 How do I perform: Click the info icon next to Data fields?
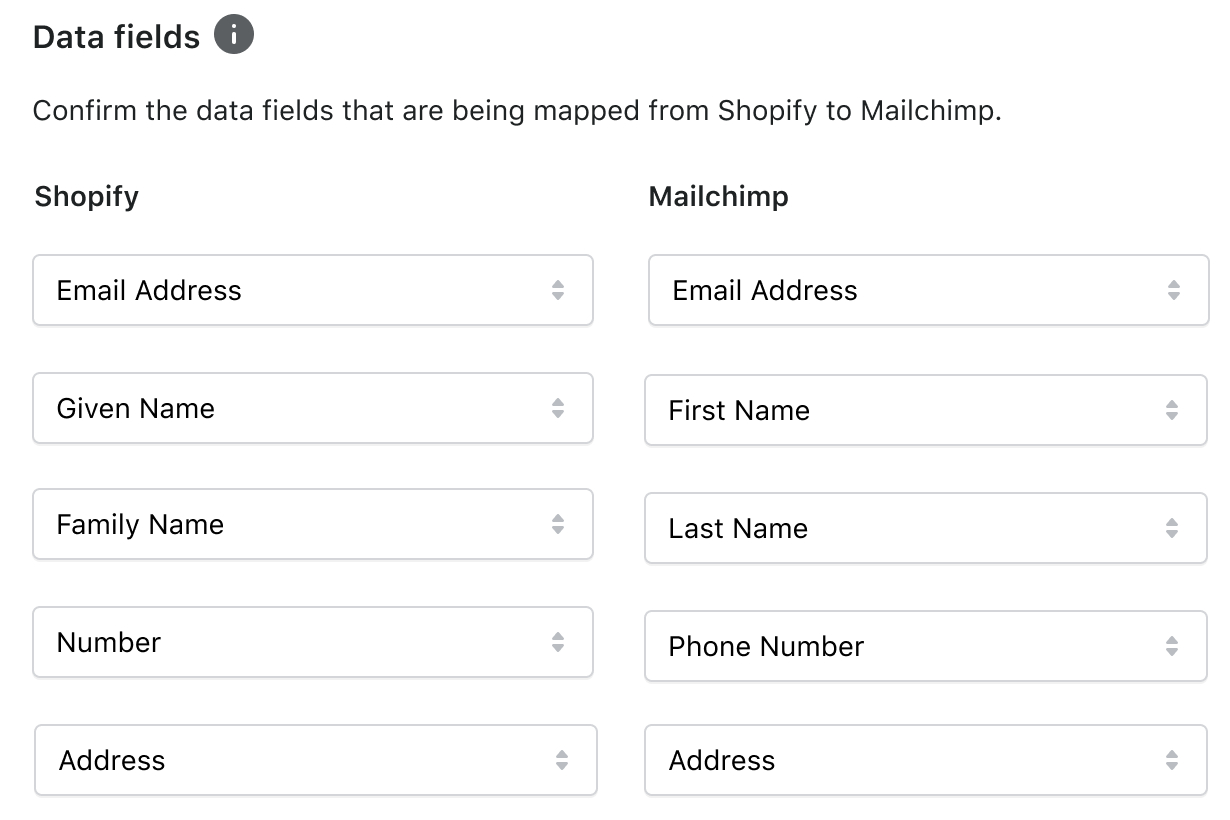pyautogui.click(x=234, y=35)
